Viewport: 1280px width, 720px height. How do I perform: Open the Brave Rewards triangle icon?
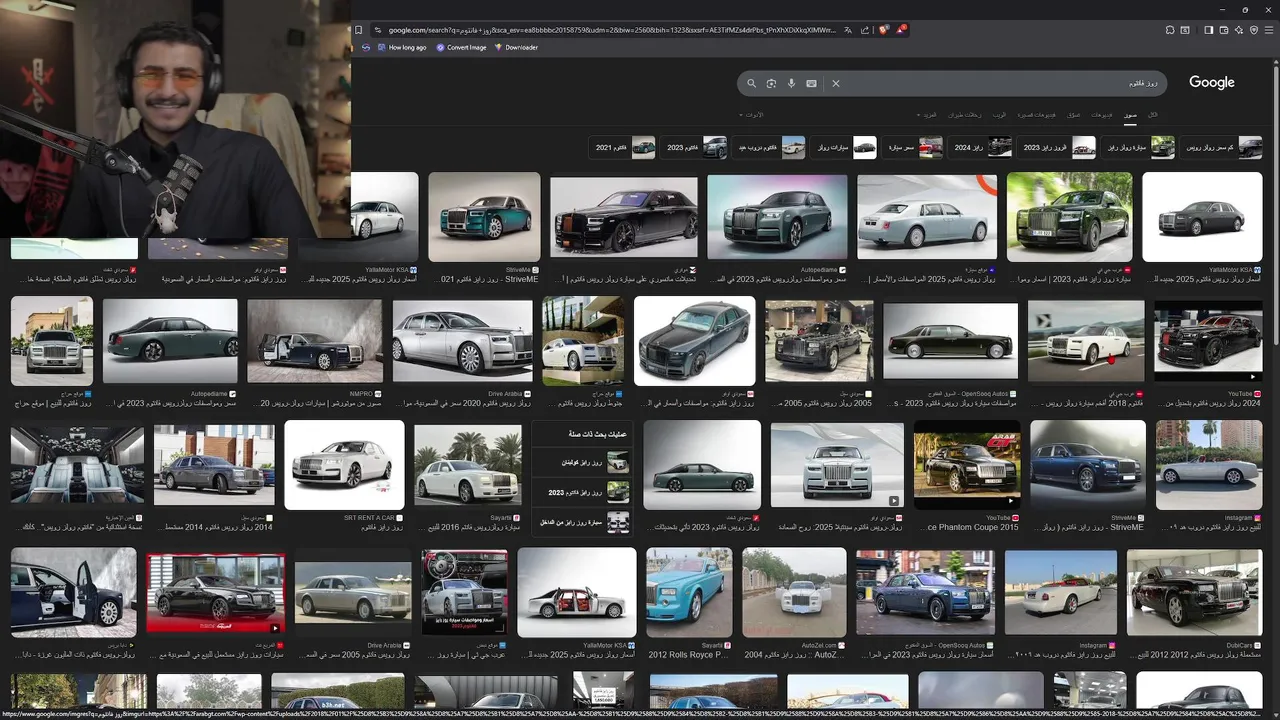(900, 30)
